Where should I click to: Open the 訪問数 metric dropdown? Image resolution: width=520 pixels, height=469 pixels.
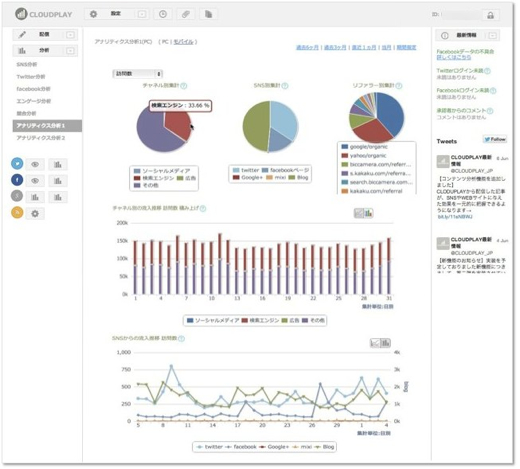[137, 74]
